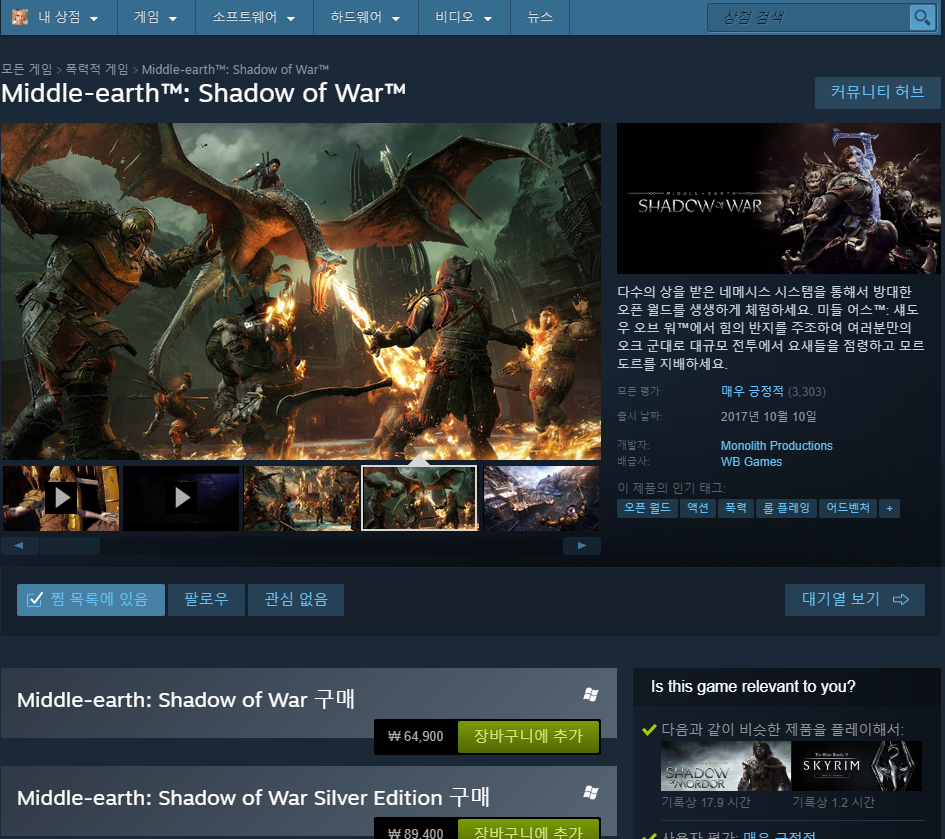Play the second dark trailer thumbnail
The height and width of the screenshot is (839, 945).
coord(181,498)
